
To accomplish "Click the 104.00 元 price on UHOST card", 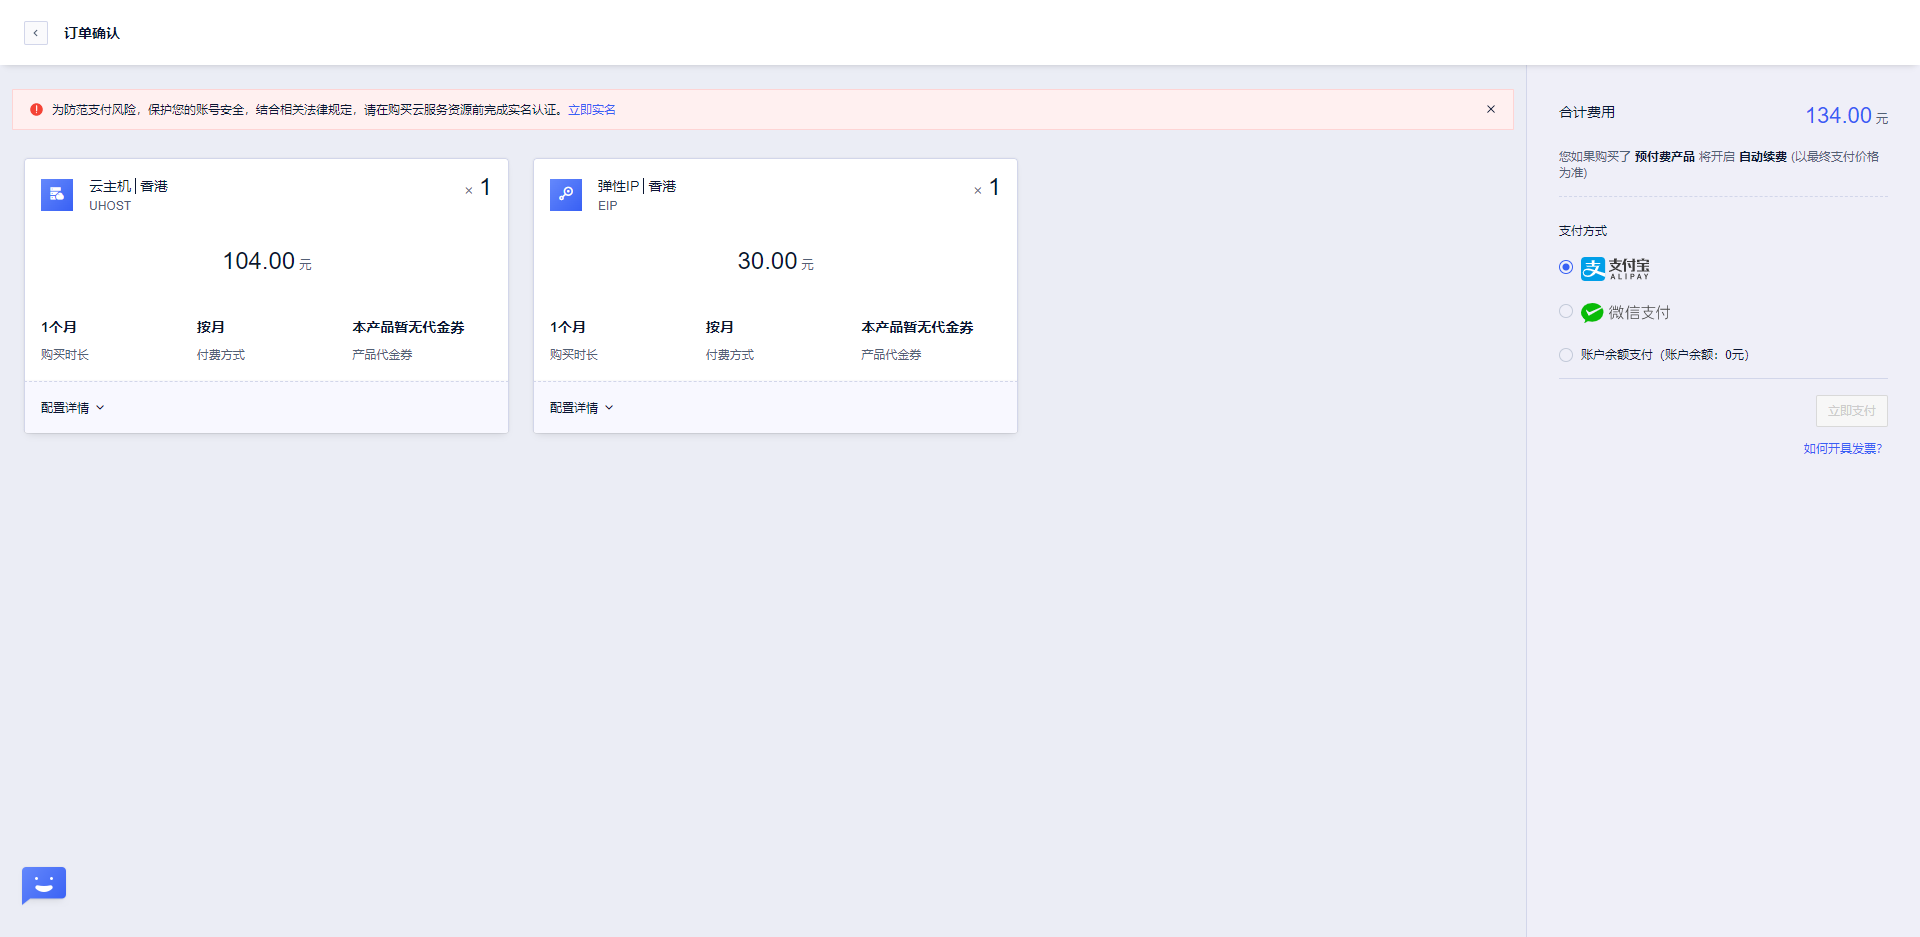I will point(265,261).
